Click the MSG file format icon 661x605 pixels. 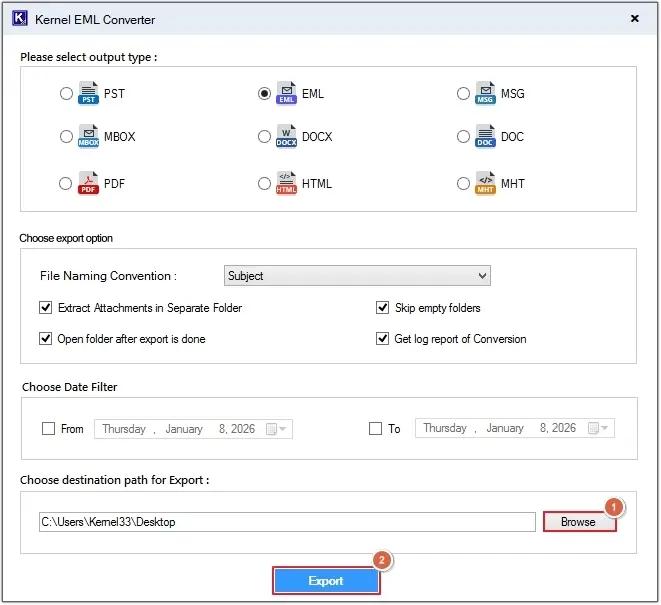[x=485, y=94]
